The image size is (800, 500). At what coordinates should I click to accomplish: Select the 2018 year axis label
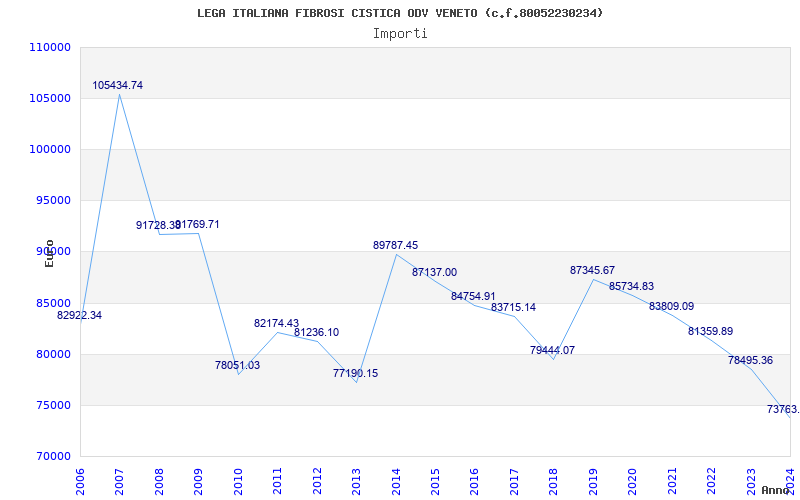point(554,480)
